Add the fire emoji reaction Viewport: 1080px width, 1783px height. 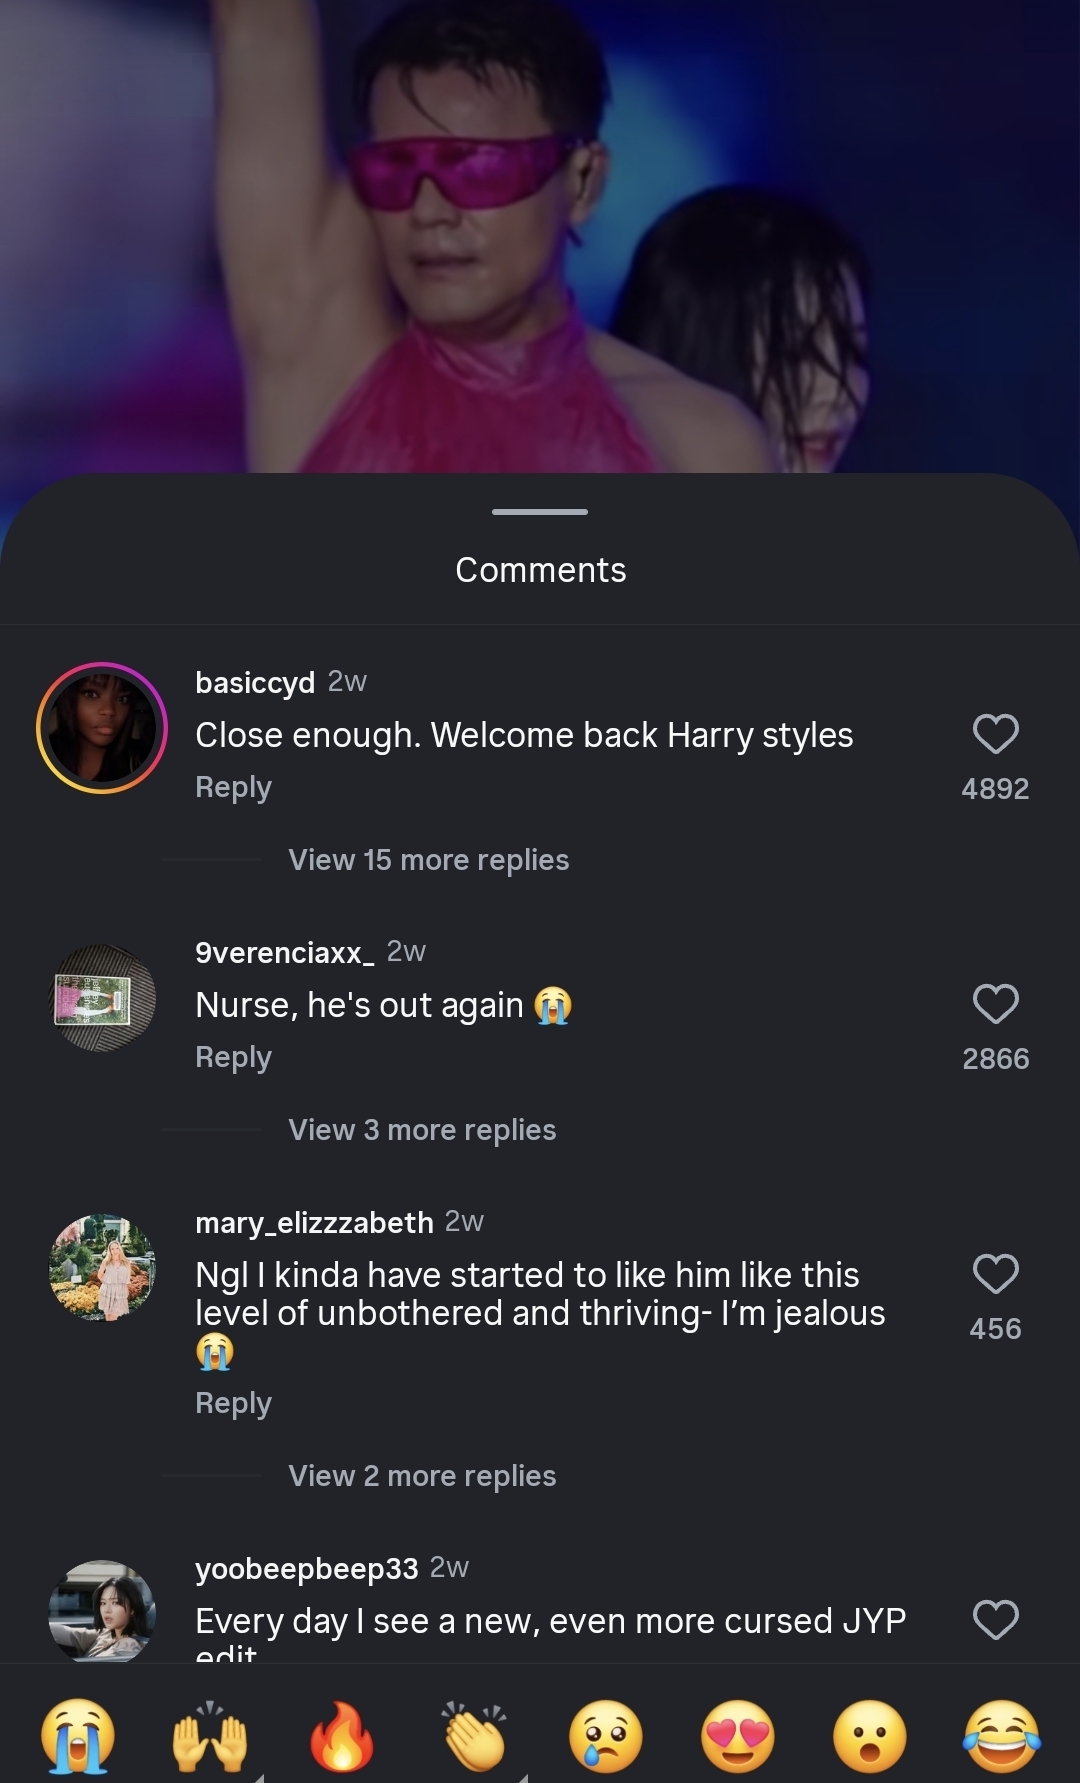[x=342, y=1736]
